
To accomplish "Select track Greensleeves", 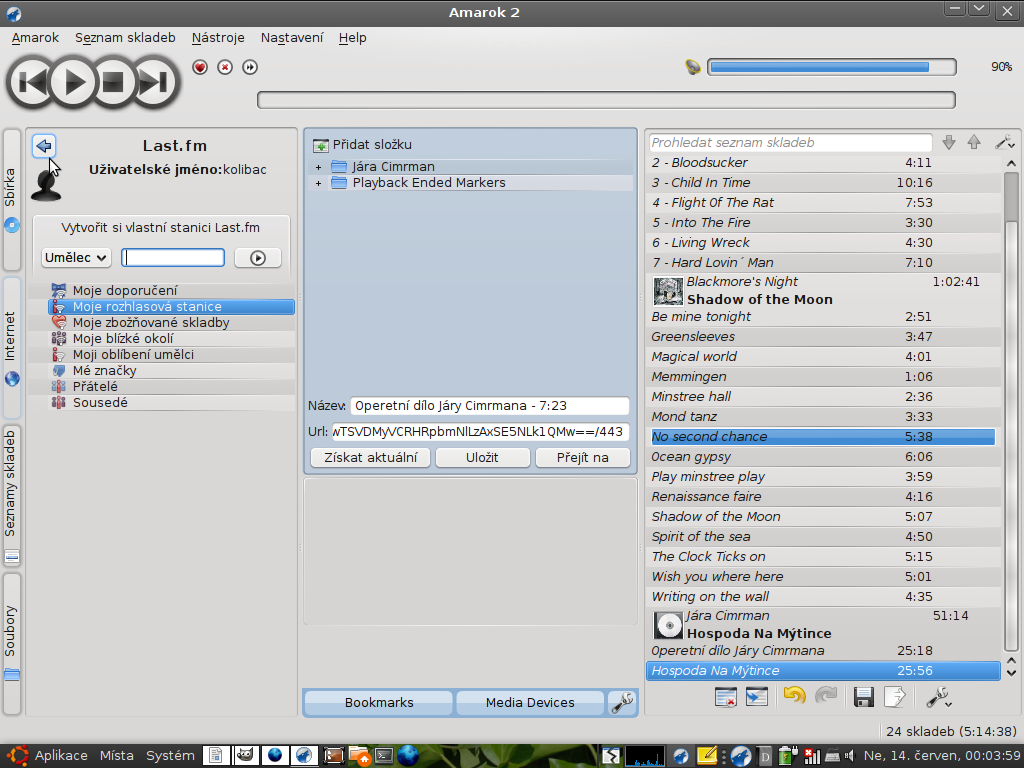I will point(823,336).
